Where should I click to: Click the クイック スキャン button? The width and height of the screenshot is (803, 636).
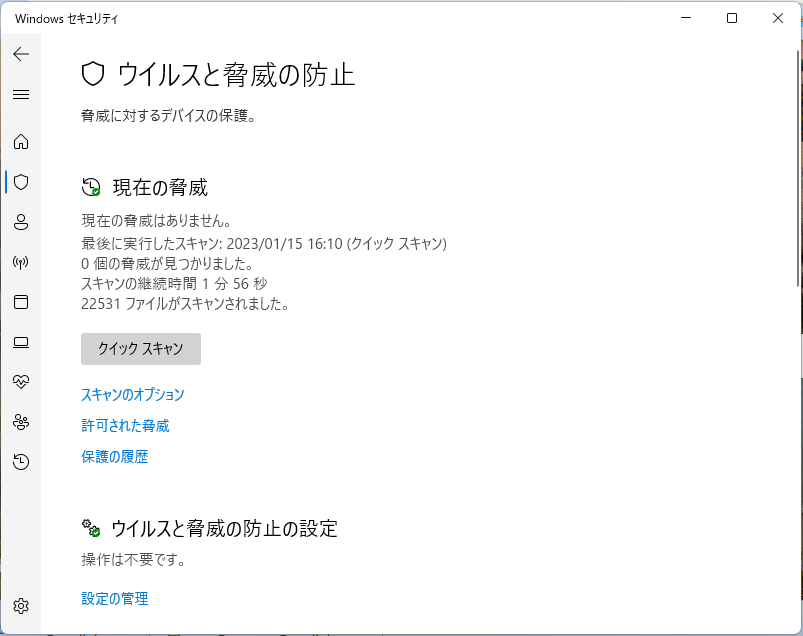[141, 349]
